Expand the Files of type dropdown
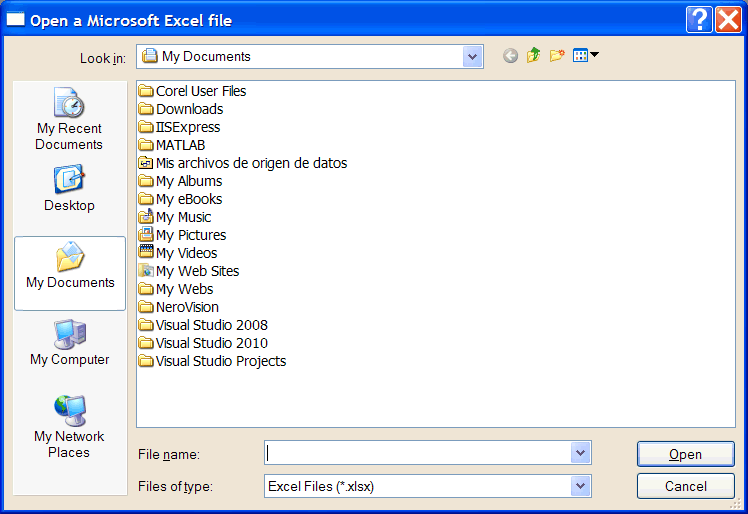748x514 pixels. coord(581,486)
